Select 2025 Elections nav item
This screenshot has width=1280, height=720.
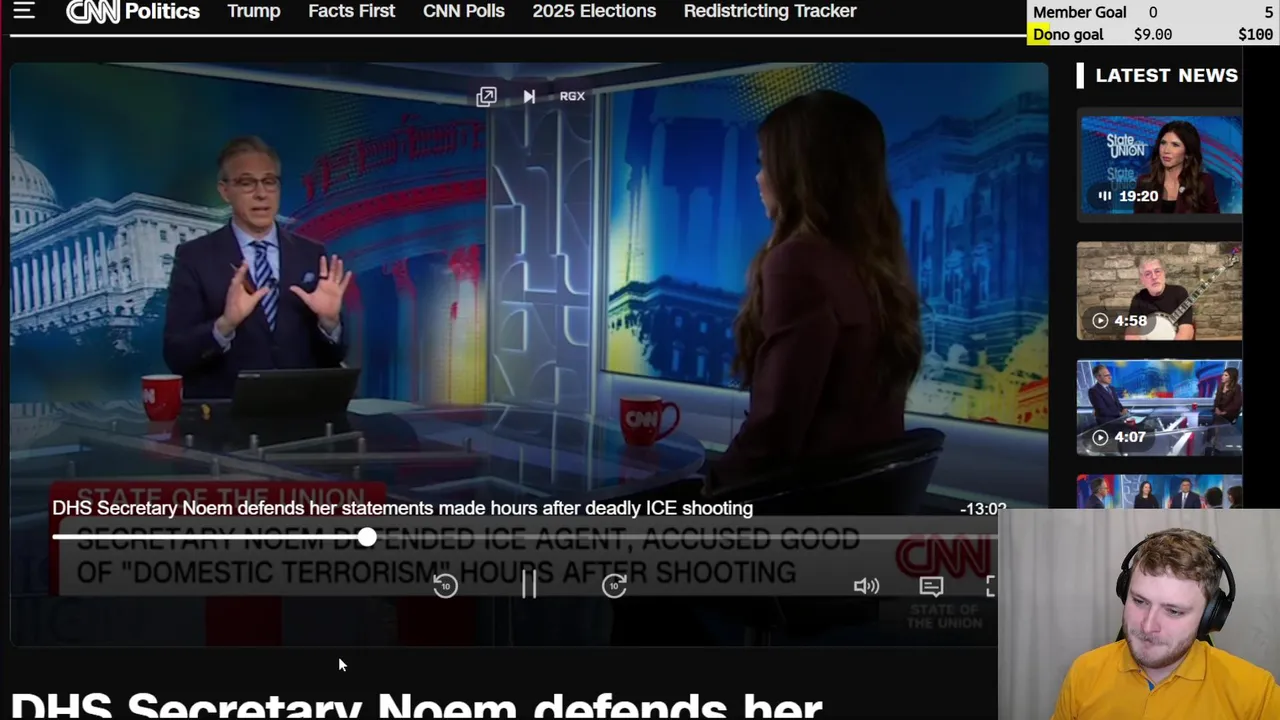(x=594, y=11)
